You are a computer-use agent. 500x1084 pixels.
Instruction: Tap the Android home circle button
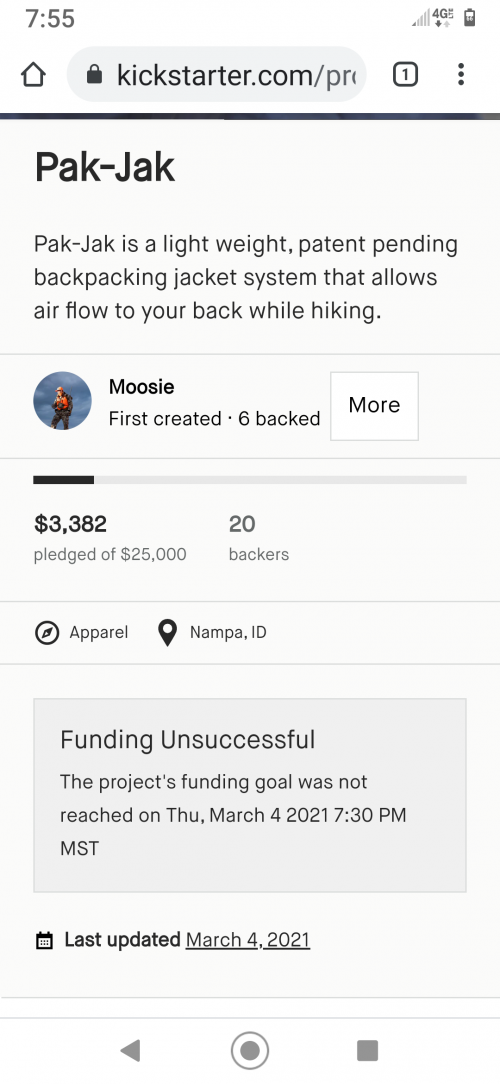click(250, 1051)
